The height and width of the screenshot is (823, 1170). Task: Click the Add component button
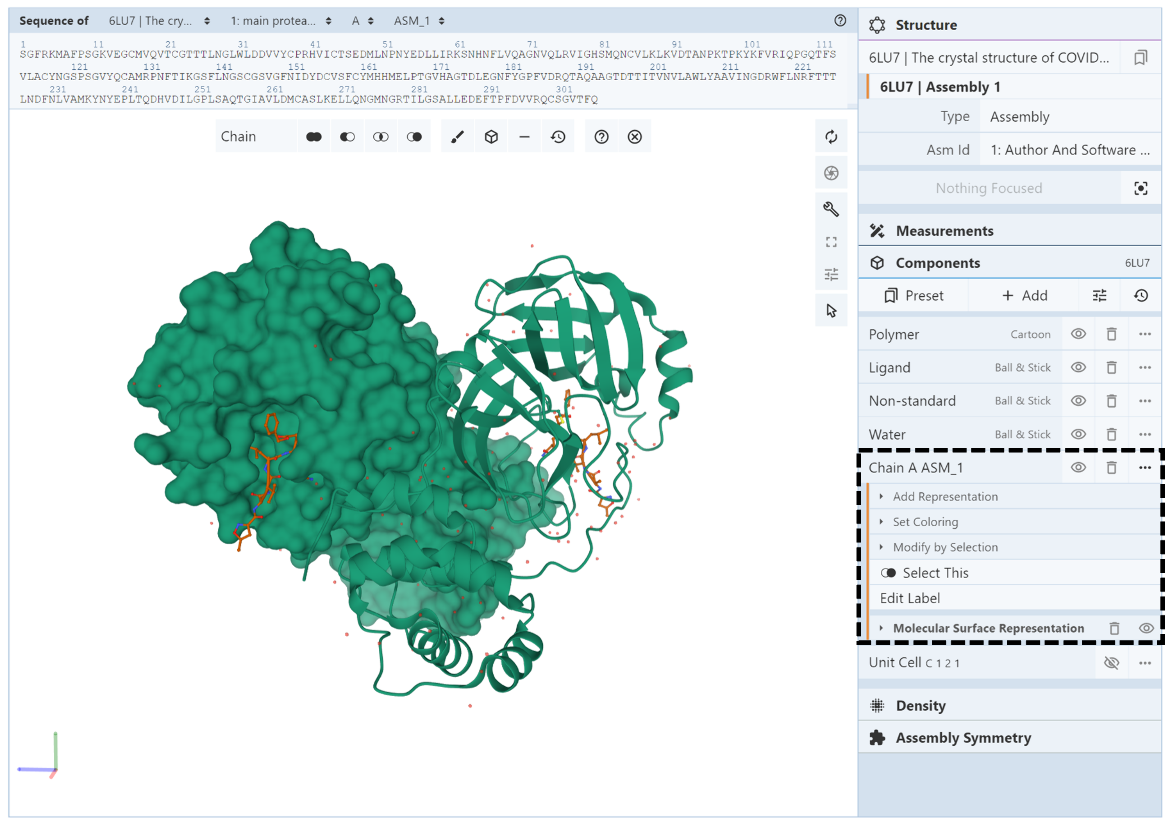pyautogui.click(x=1025, y=296)
